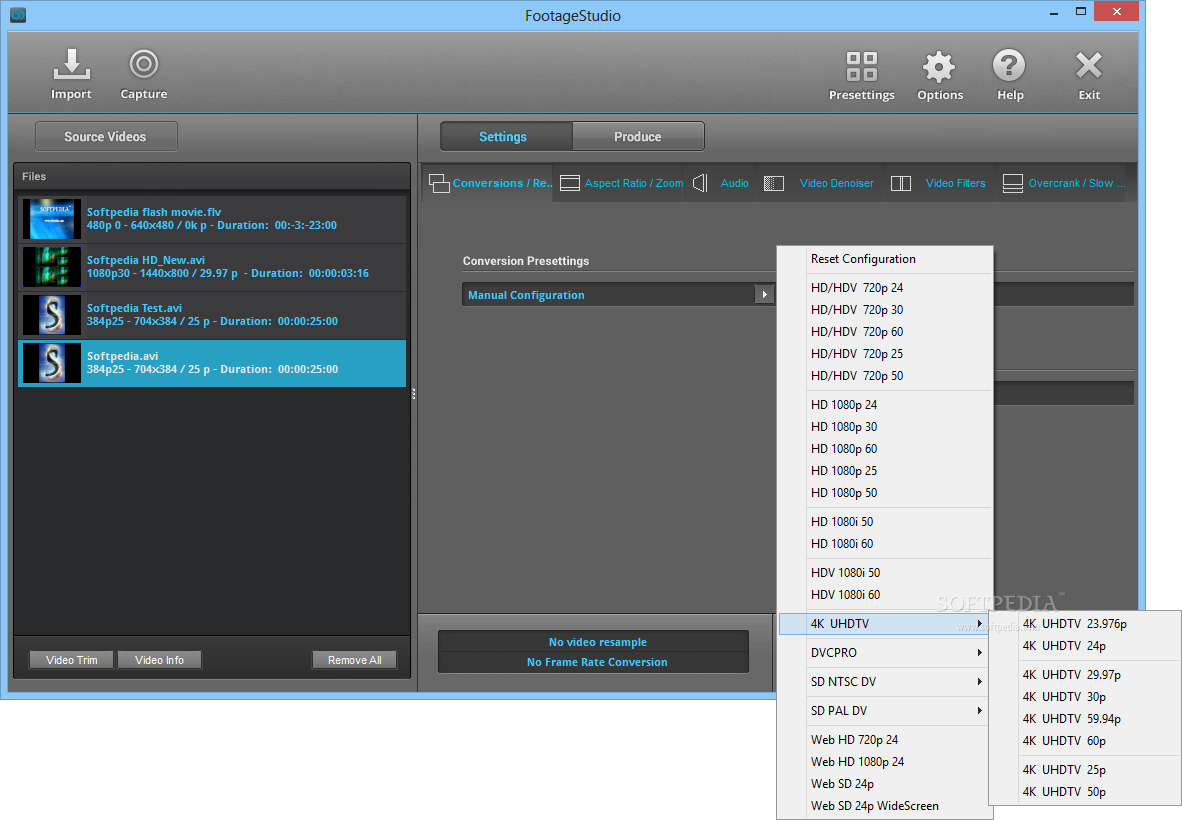Select the HD 1080i 50 preset
The height and width of the screenshot is (820, 1182).
pos(884,522)
